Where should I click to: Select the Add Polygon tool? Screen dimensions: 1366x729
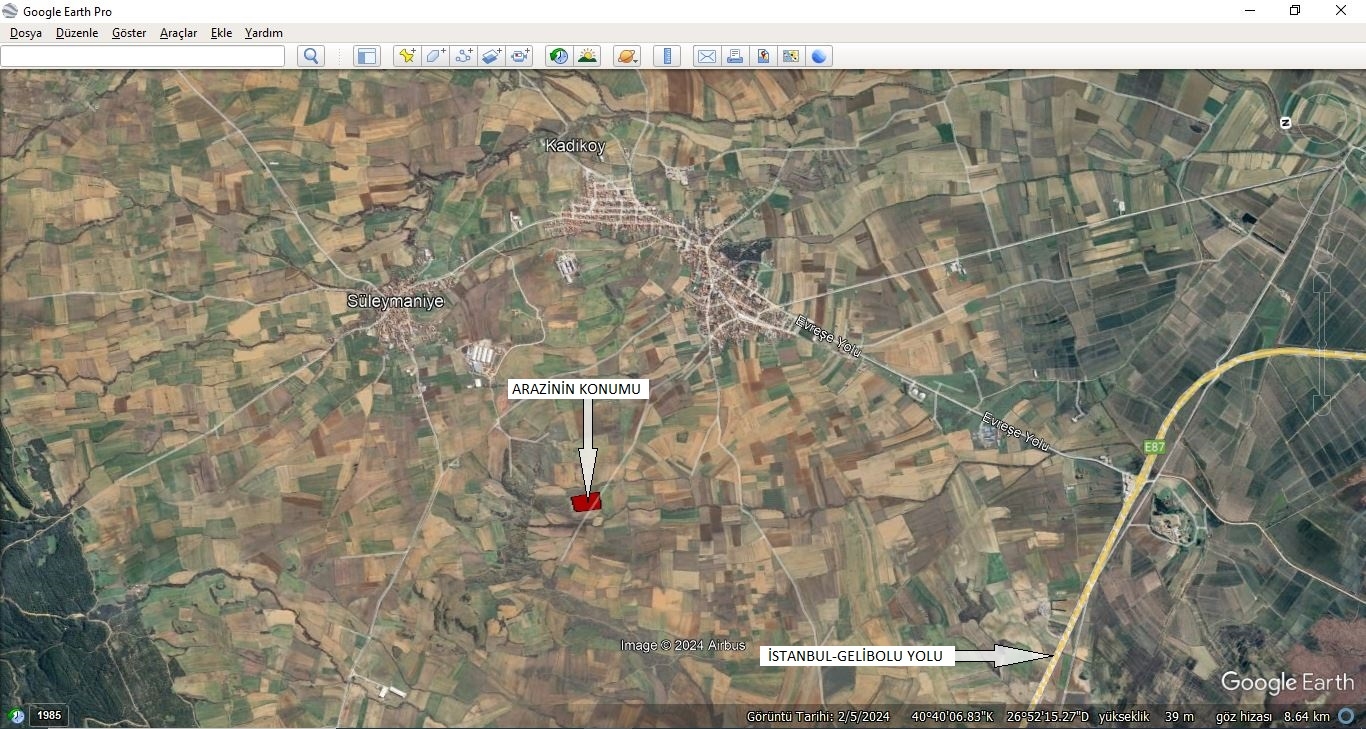point(435,56)
